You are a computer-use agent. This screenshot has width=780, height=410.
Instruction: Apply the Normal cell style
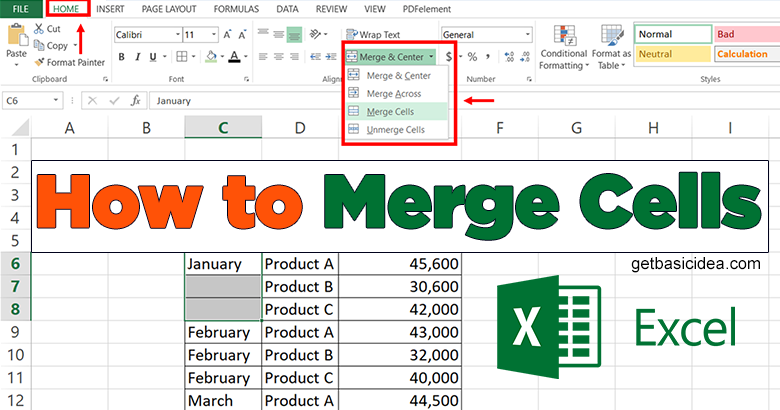[673, 34]
